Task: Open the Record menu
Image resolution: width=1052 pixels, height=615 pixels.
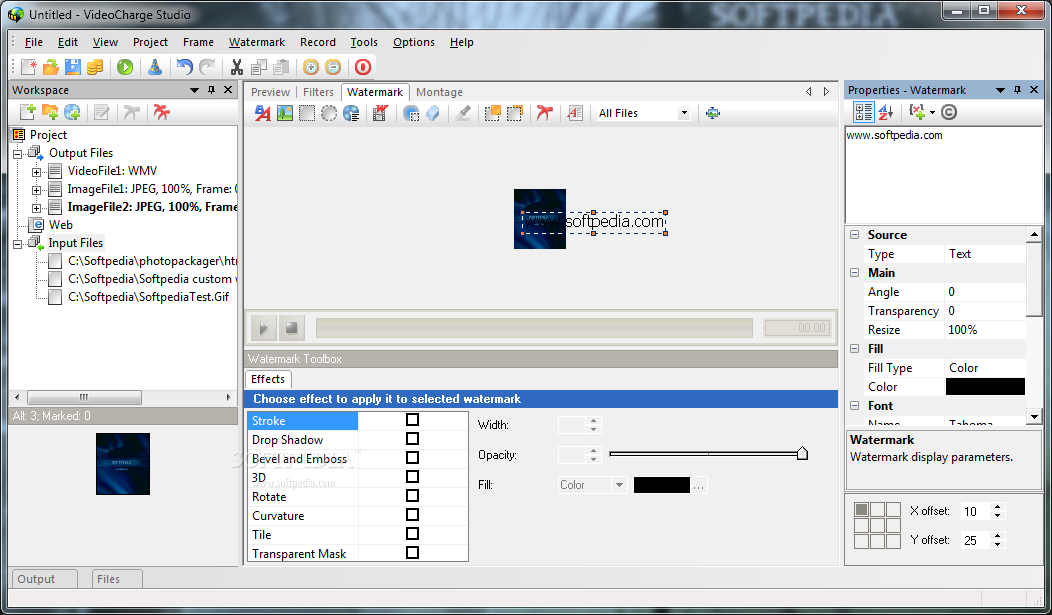Action: [x=317, y=42]
